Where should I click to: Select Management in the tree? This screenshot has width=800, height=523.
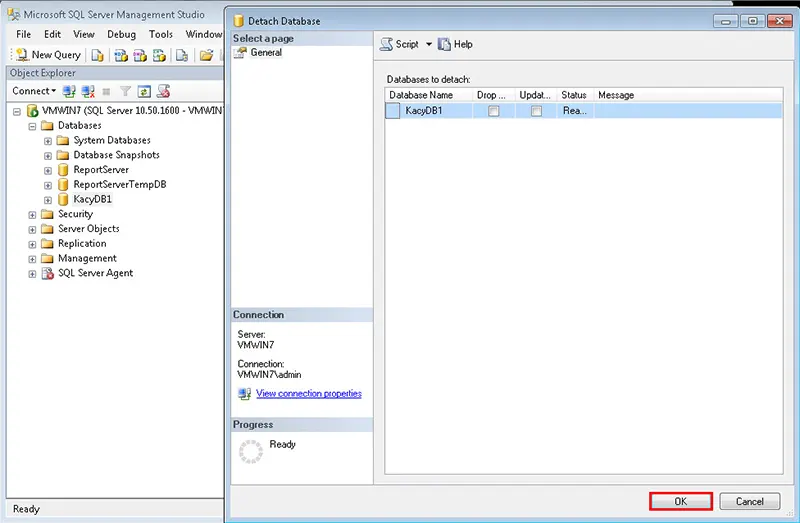pos(87,259)
